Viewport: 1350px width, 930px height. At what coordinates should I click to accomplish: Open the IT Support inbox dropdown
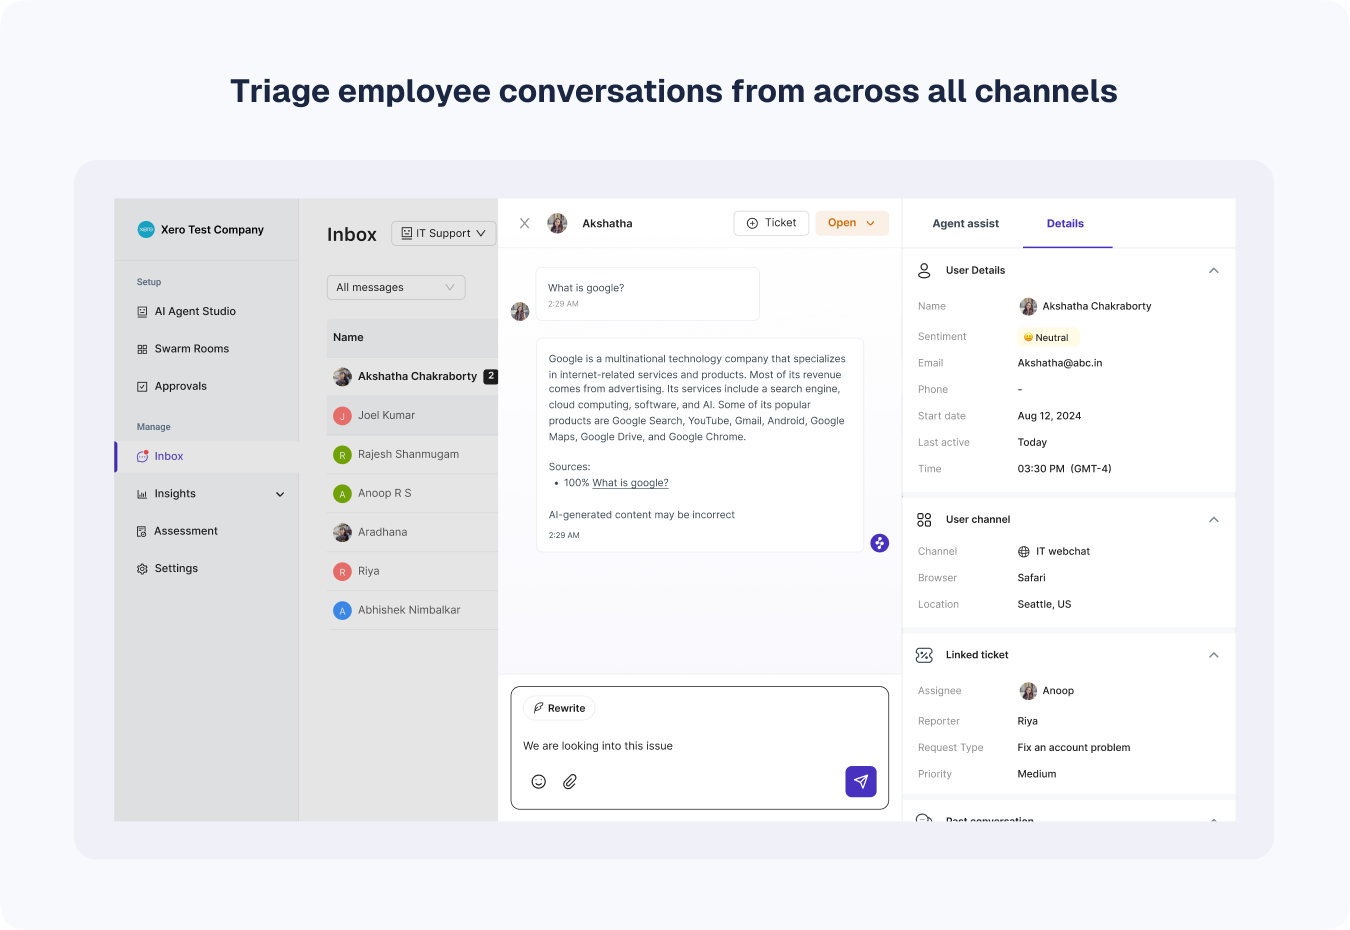pyautogui.click(x=444, y=233)
